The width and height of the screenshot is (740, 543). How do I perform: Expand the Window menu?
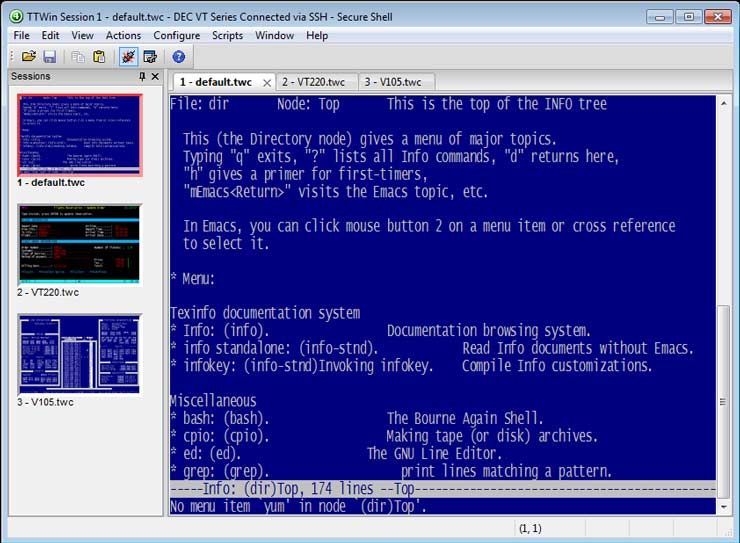tap(274, 35)
